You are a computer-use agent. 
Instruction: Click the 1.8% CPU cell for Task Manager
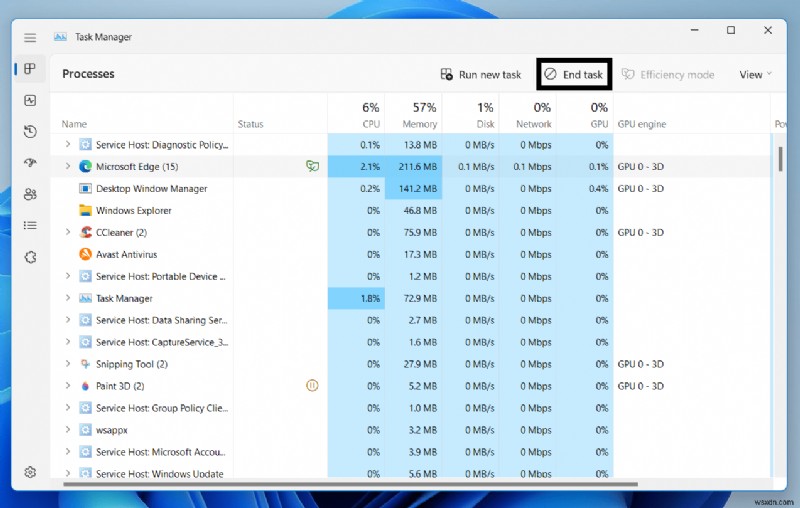356,298
